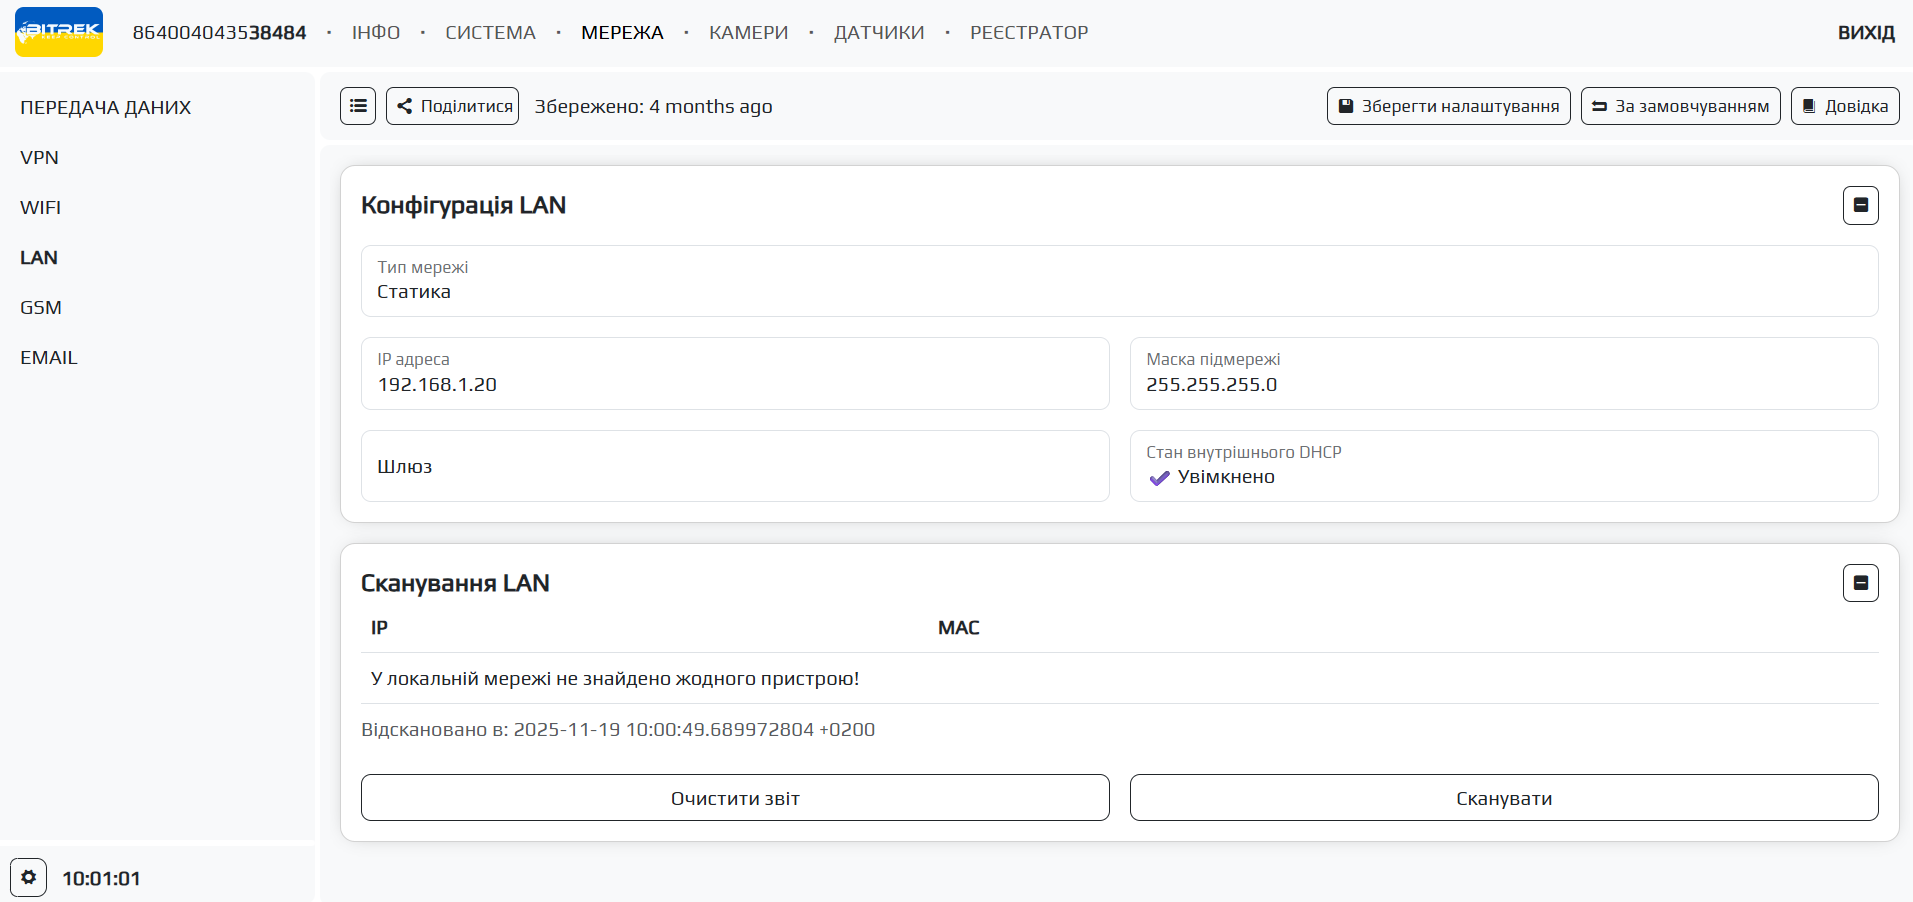Click the Bitrek logo icon
Viewport: 1913px width, 902px height.
click(59, 32)
